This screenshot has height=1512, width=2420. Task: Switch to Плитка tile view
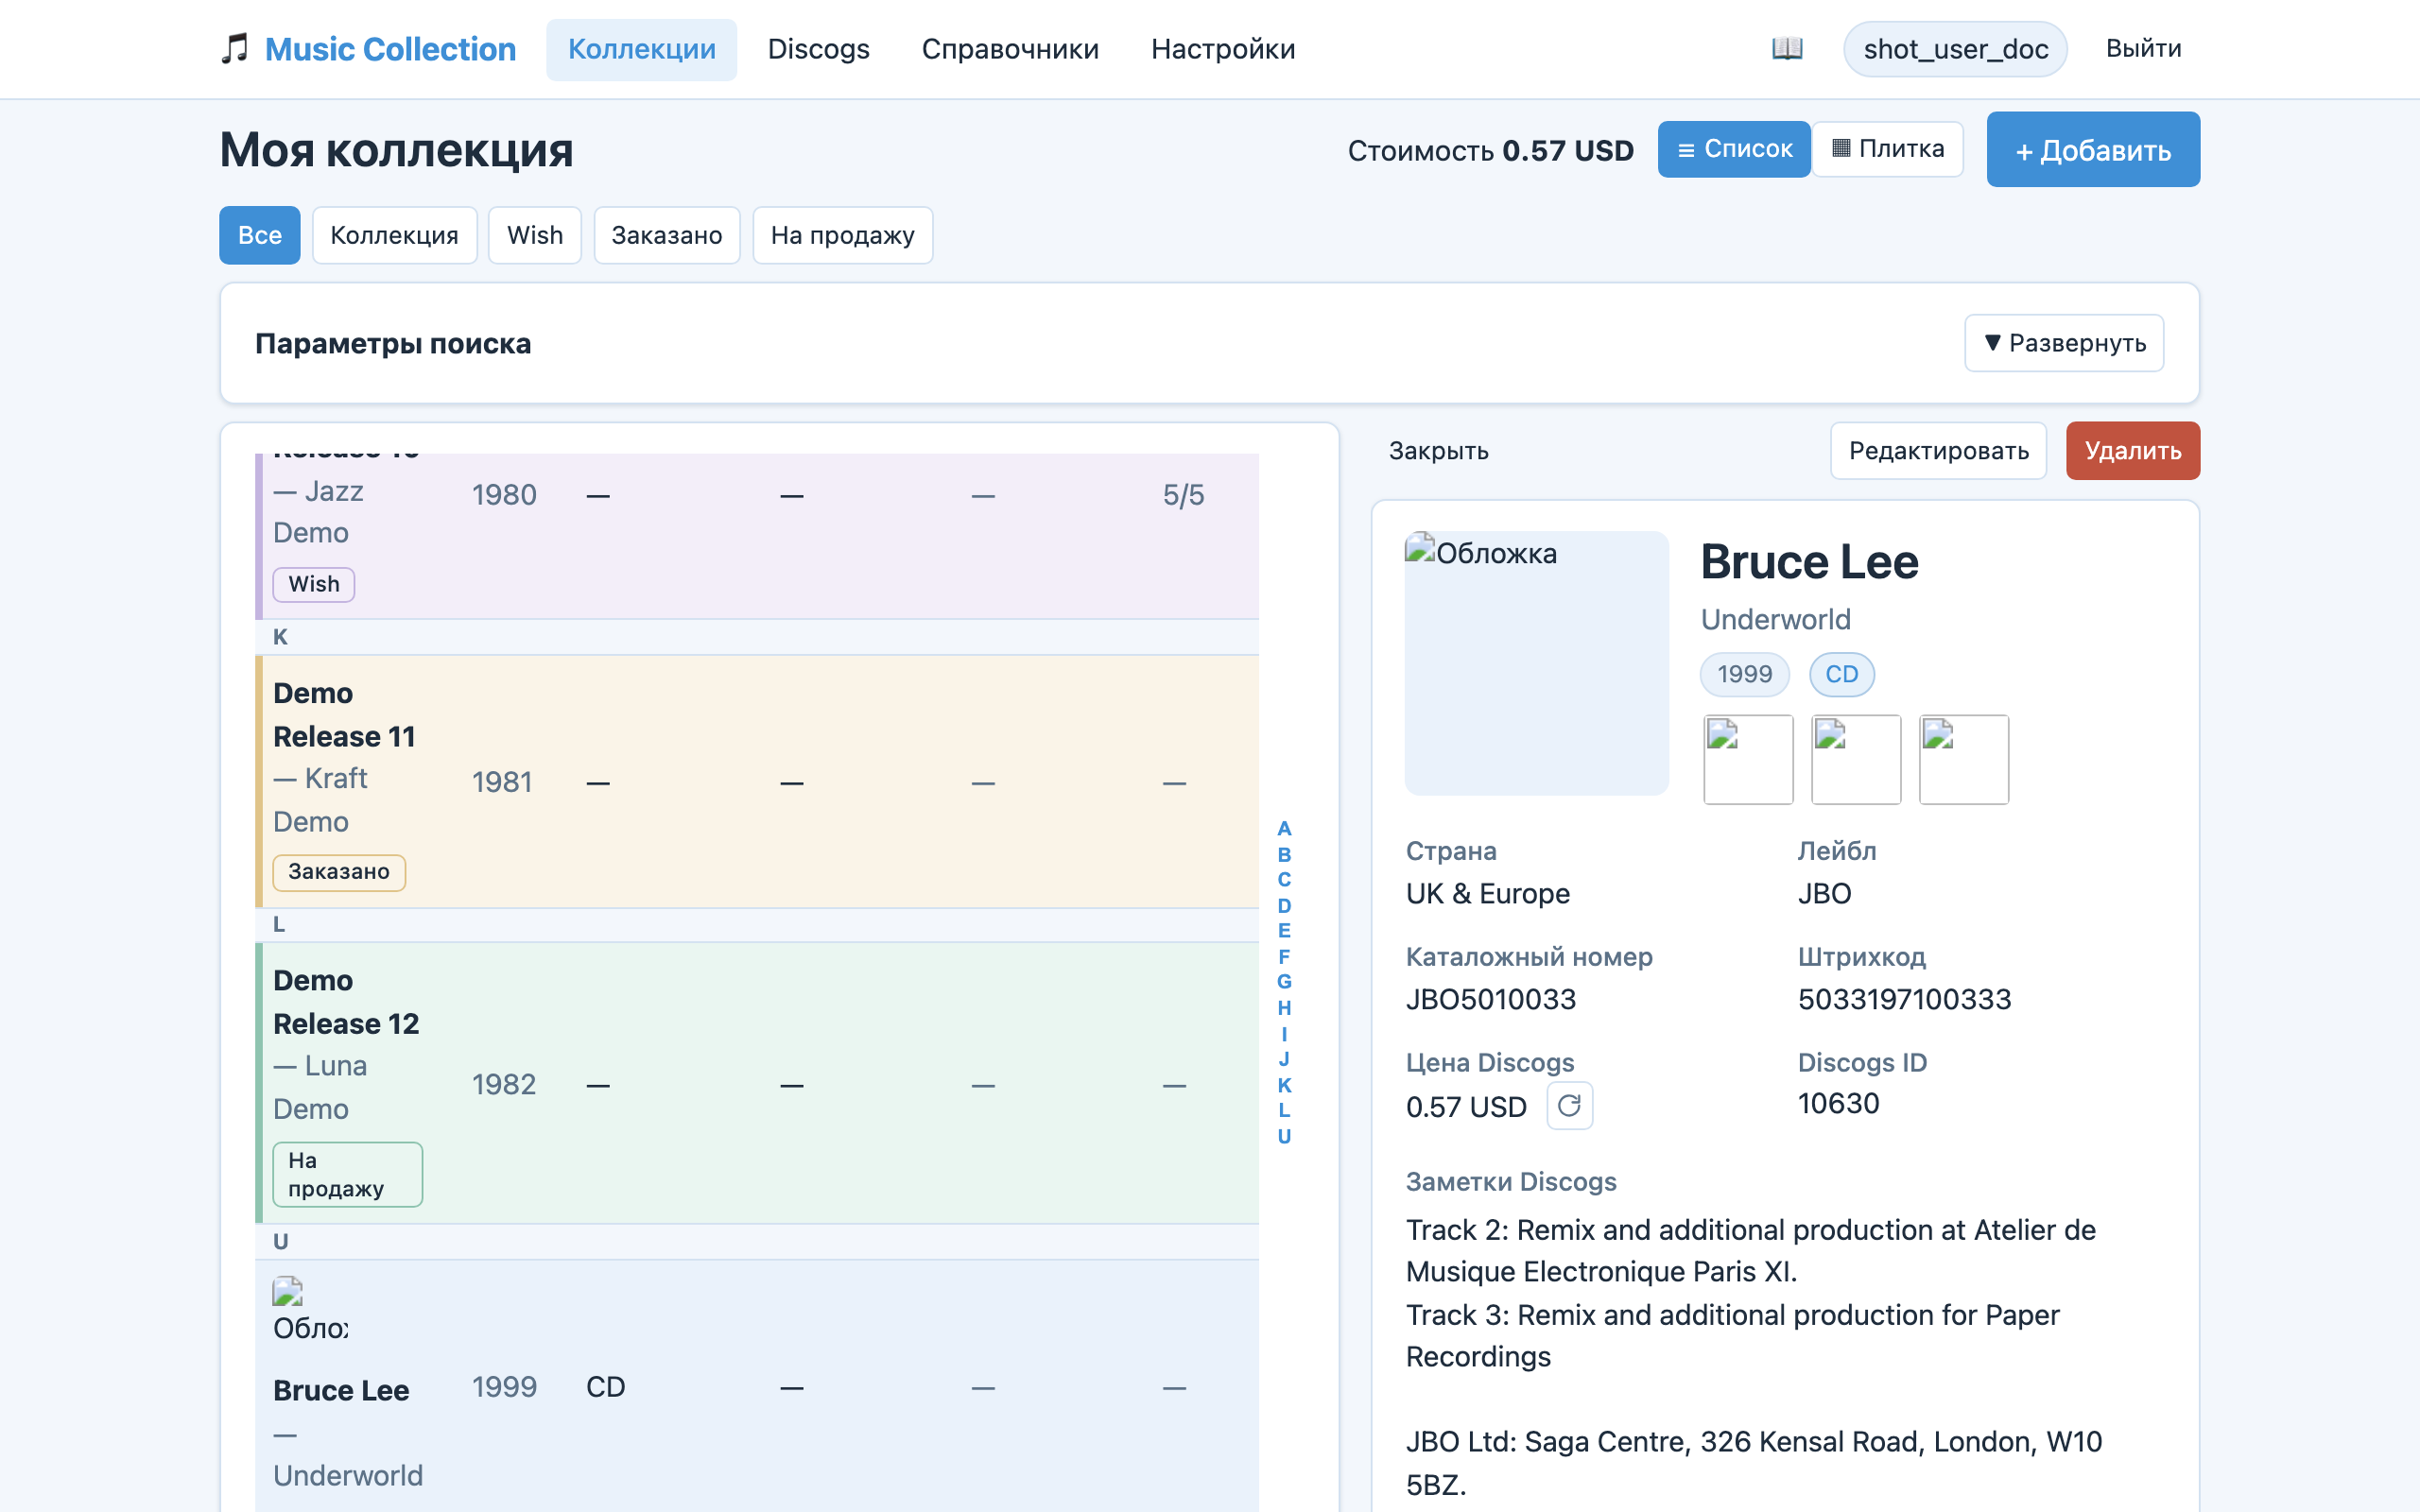click(1888, 149)
